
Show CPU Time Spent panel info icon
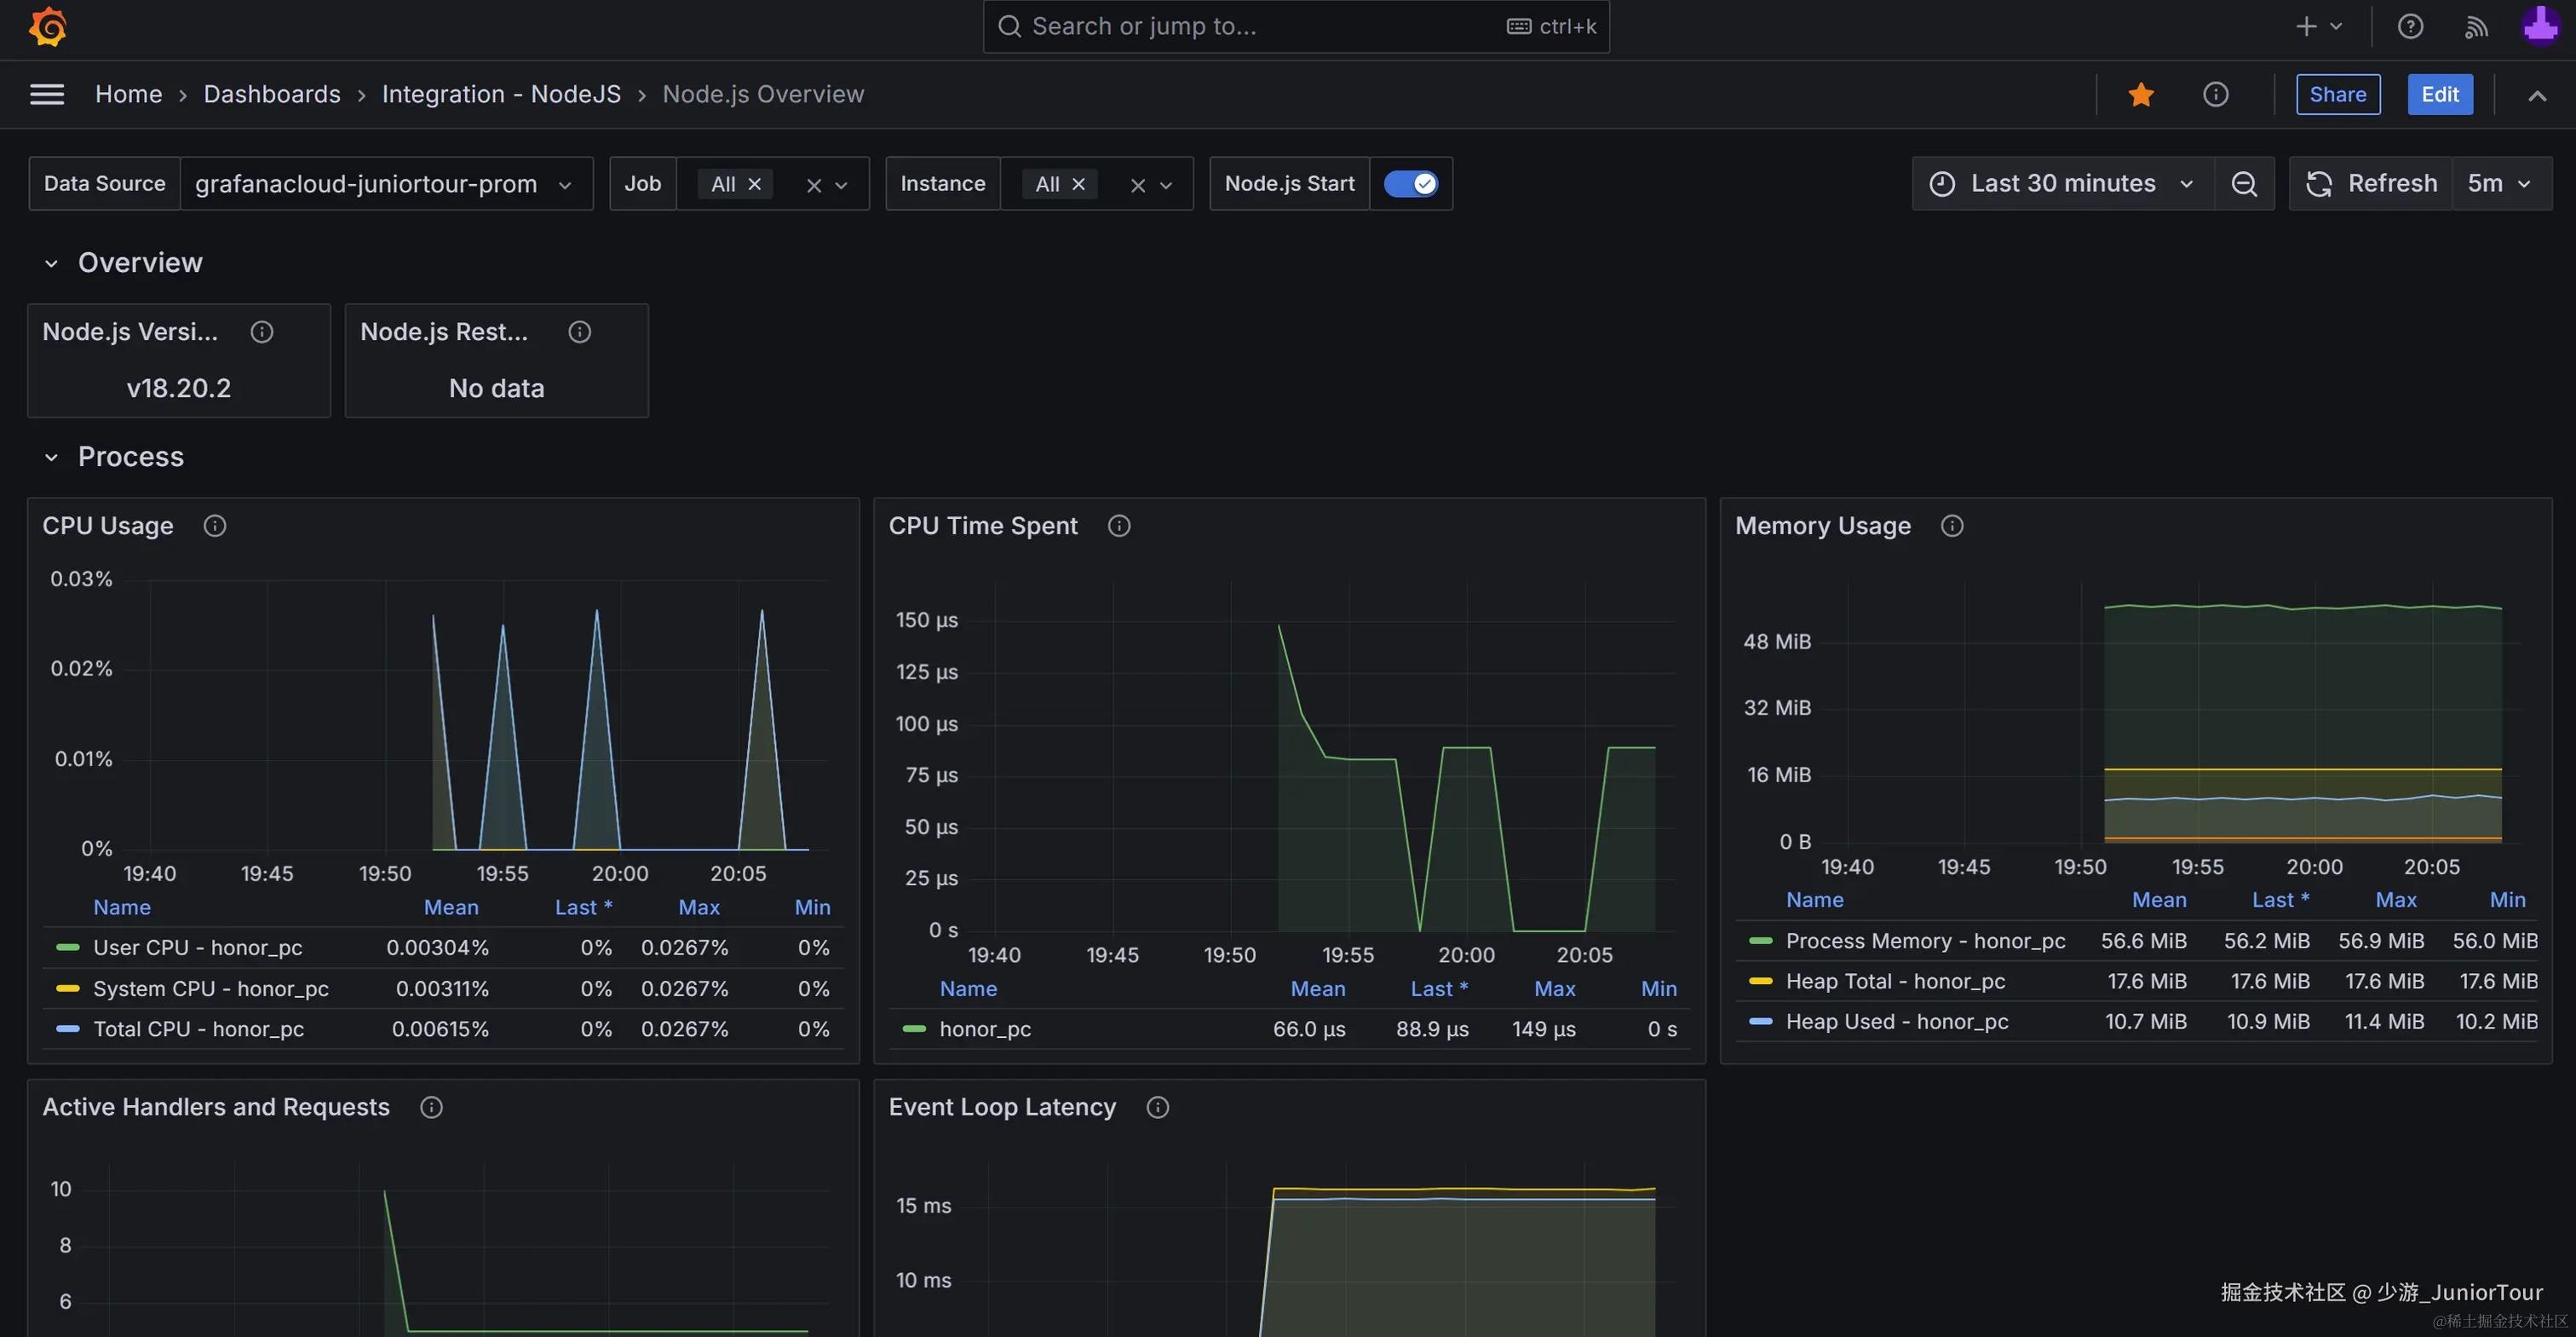(x=1119, y=526)
